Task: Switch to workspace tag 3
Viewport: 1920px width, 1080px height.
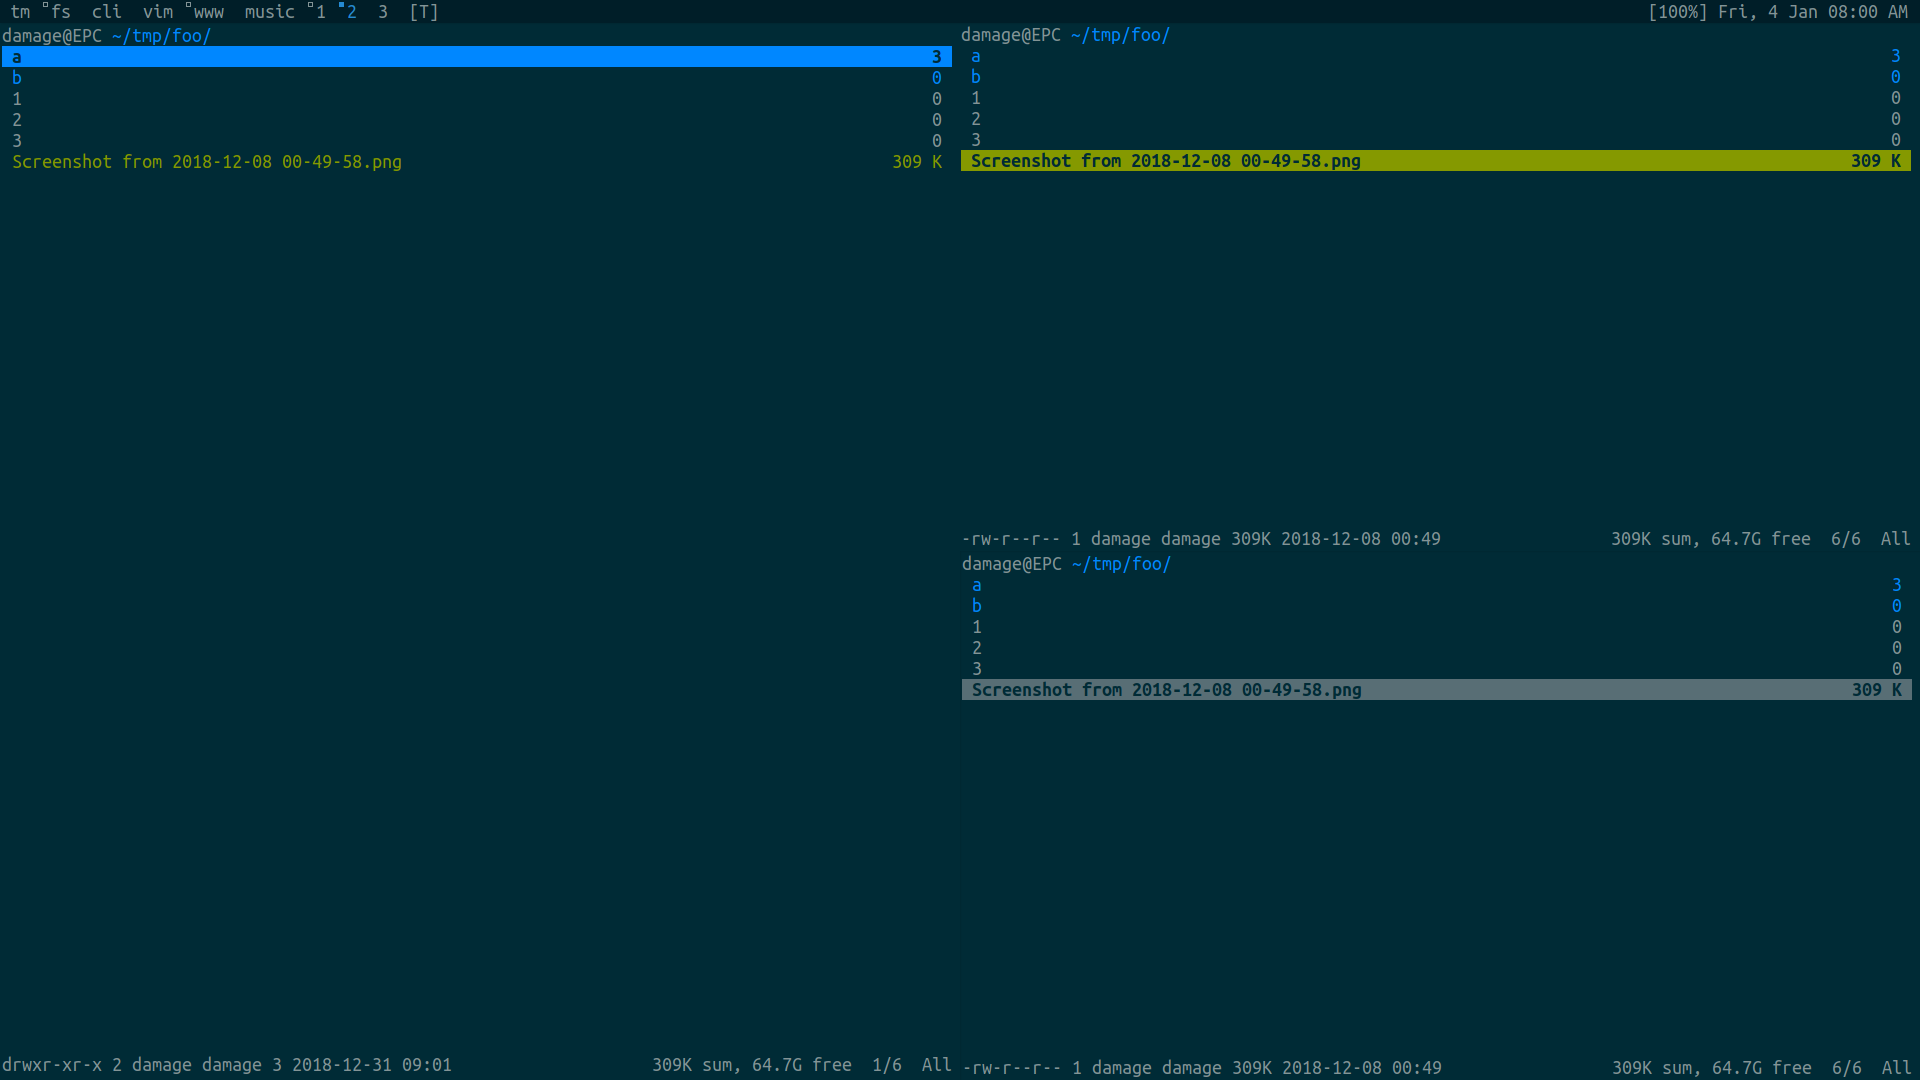Action: (x=383, y=12)
